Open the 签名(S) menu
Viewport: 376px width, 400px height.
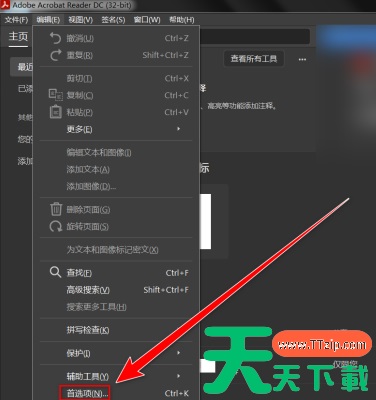pyautogui.click(x=113, y=20)
